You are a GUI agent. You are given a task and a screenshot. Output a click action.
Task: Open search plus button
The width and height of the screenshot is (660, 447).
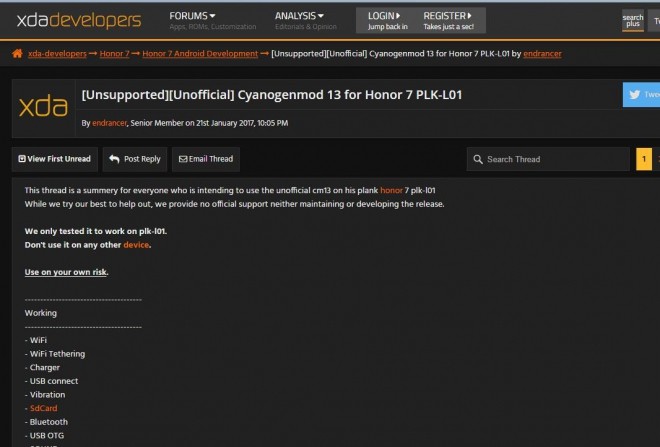pyautogui.click(x=633, y=20)
